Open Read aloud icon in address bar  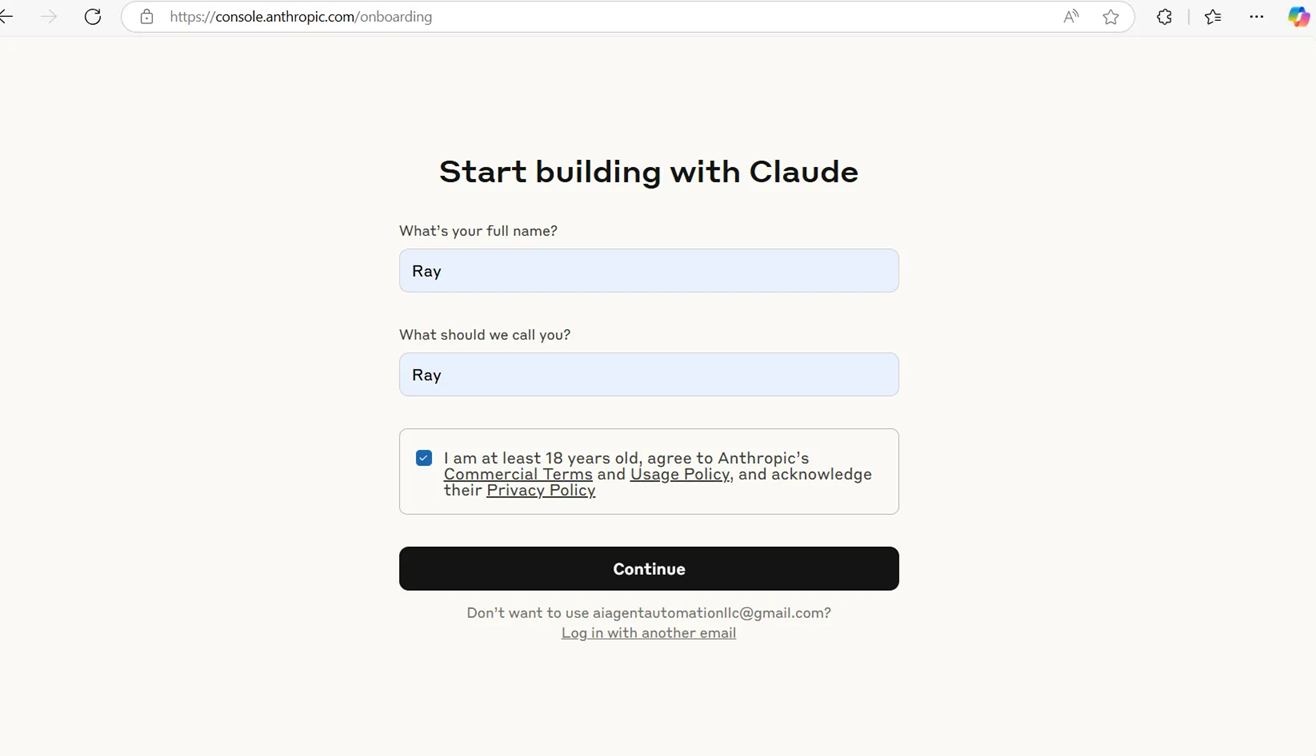[x=1071, y=17]
